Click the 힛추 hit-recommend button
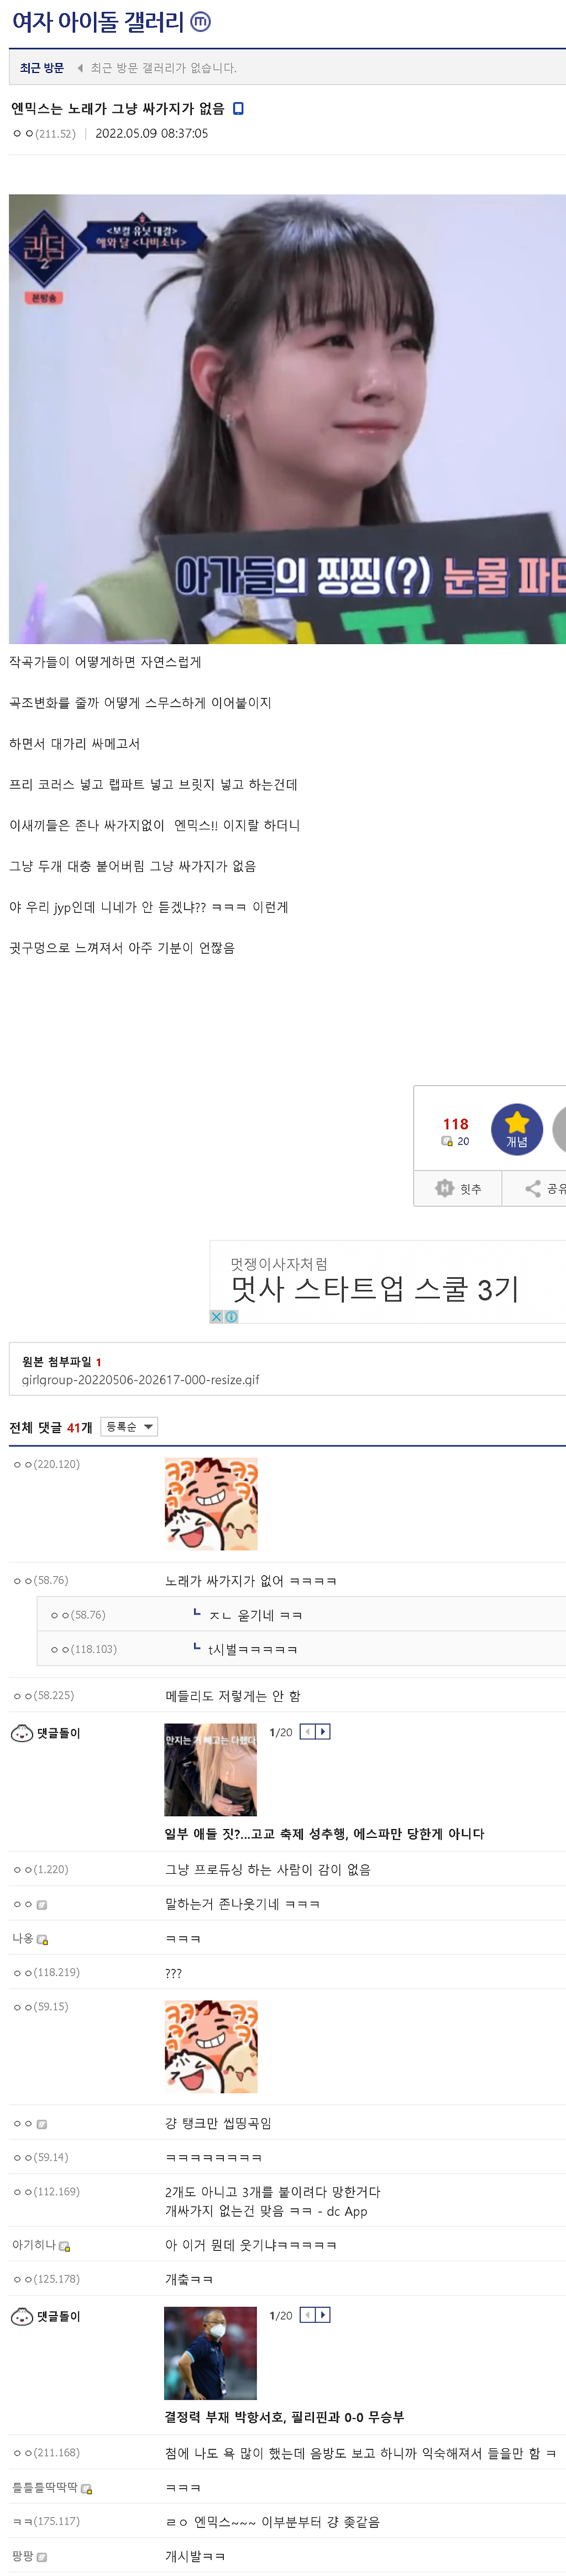The image size is (566, 2576). pos(458,1188)
